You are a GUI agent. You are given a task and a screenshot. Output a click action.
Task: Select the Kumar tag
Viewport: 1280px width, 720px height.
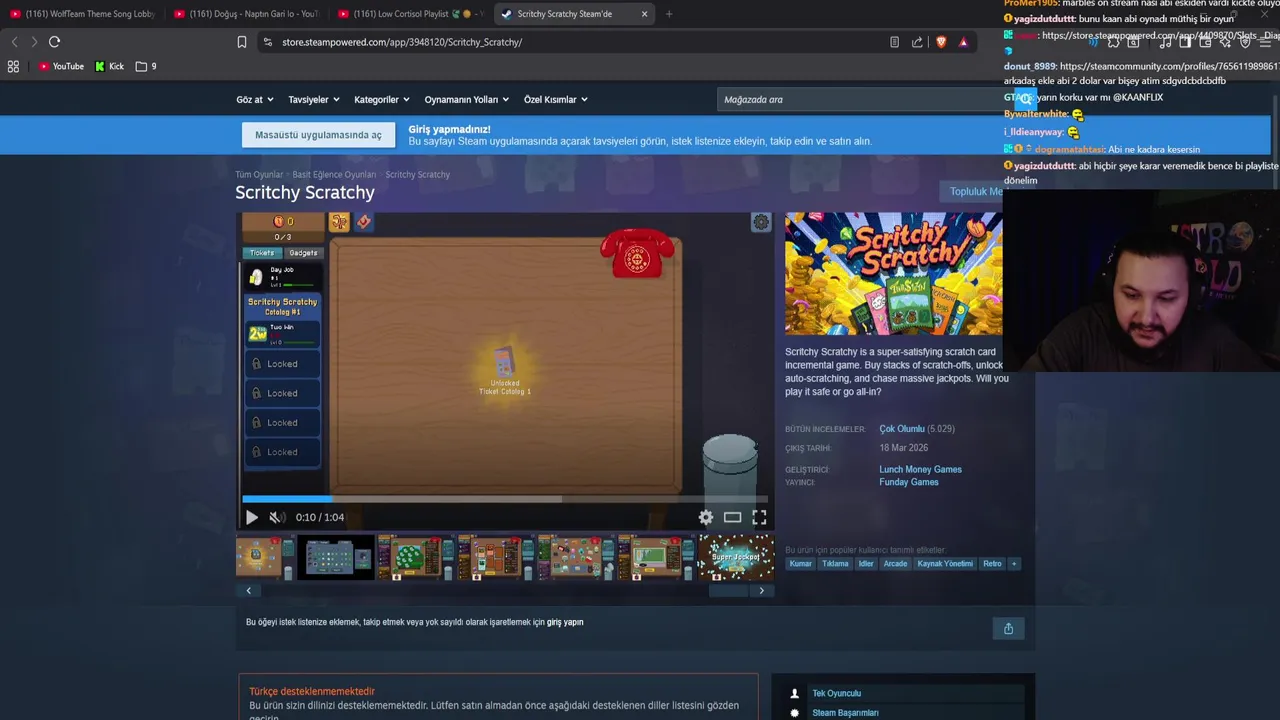pyautogui.click(x=801, y=564)
